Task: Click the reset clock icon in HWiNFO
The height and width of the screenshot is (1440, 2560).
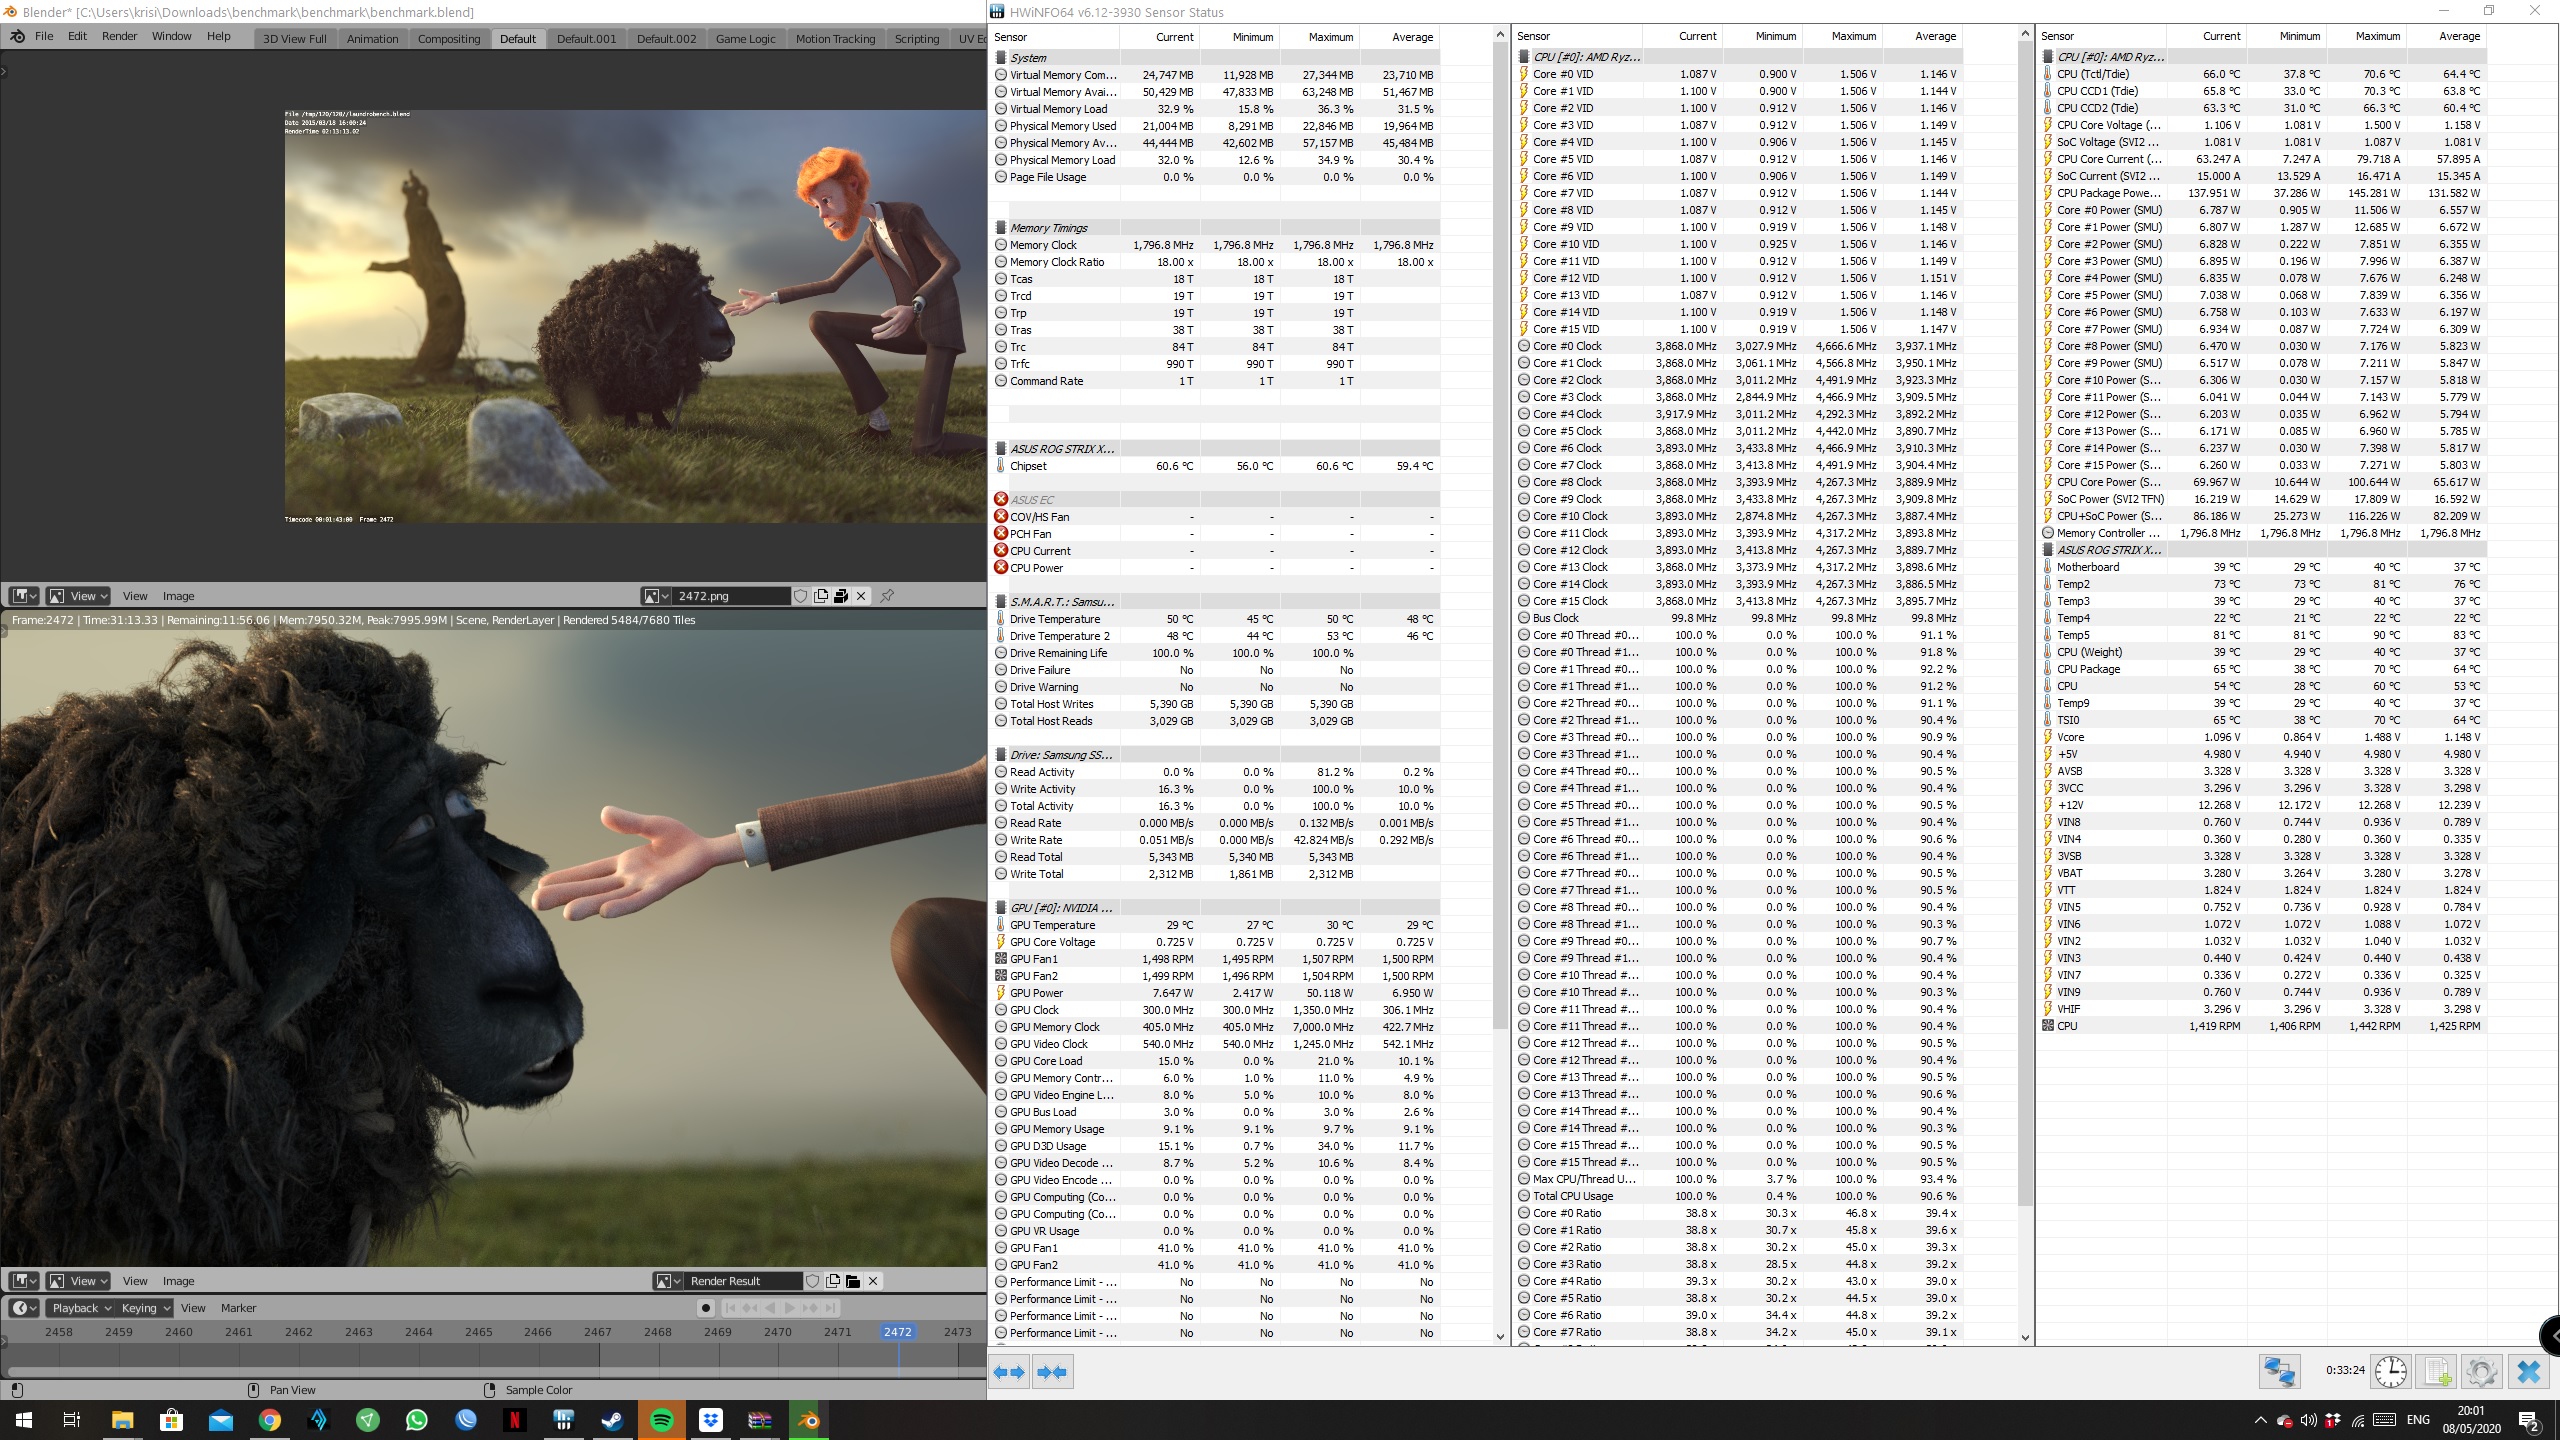Action: (x=2391, y=1372)
